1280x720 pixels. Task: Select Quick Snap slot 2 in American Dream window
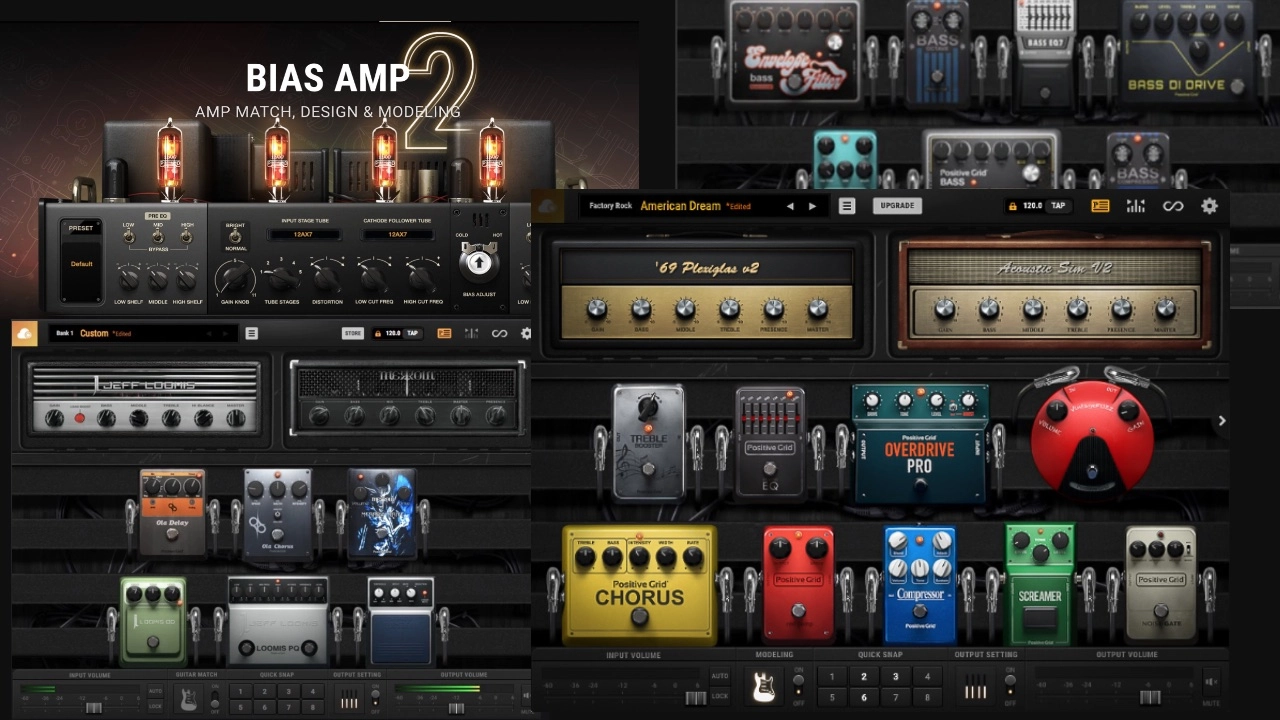pyautogui.click(x=864, y=676)
